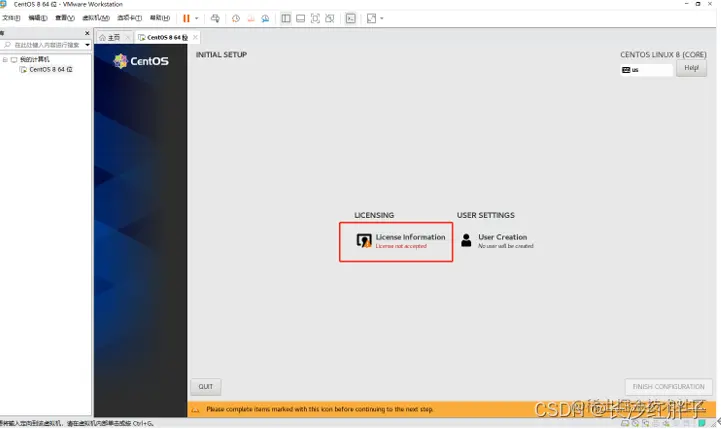The width and height of the screenshot is (721, 429).
Task: Open the us keyboard layout selector
Action: [646, 70]
